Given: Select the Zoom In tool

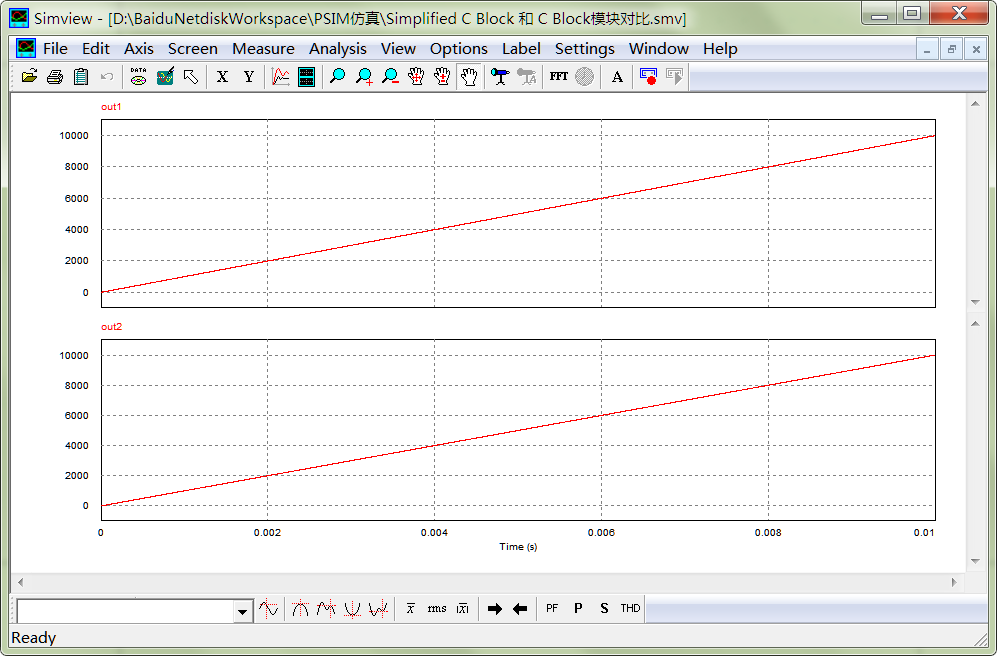Looking at the screenshot, I should click(x=363, y=76).
